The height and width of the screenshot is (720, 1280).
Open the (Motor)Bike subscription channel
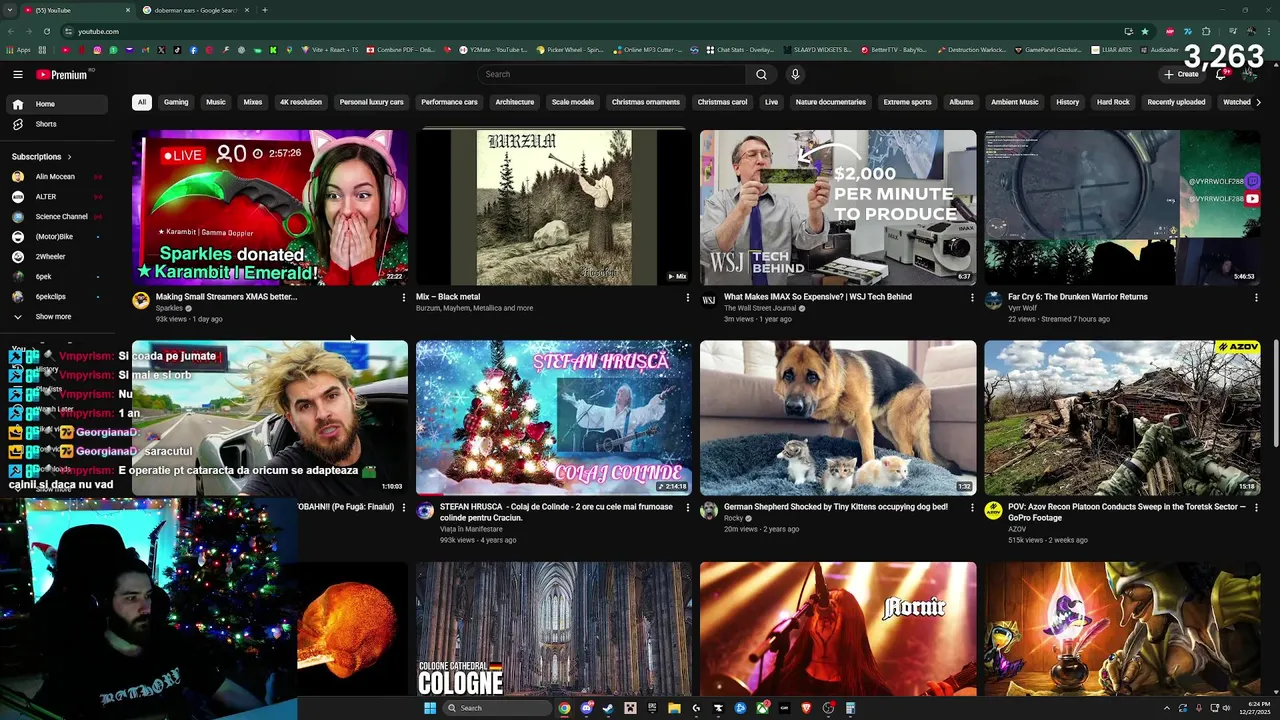(55, 236)
